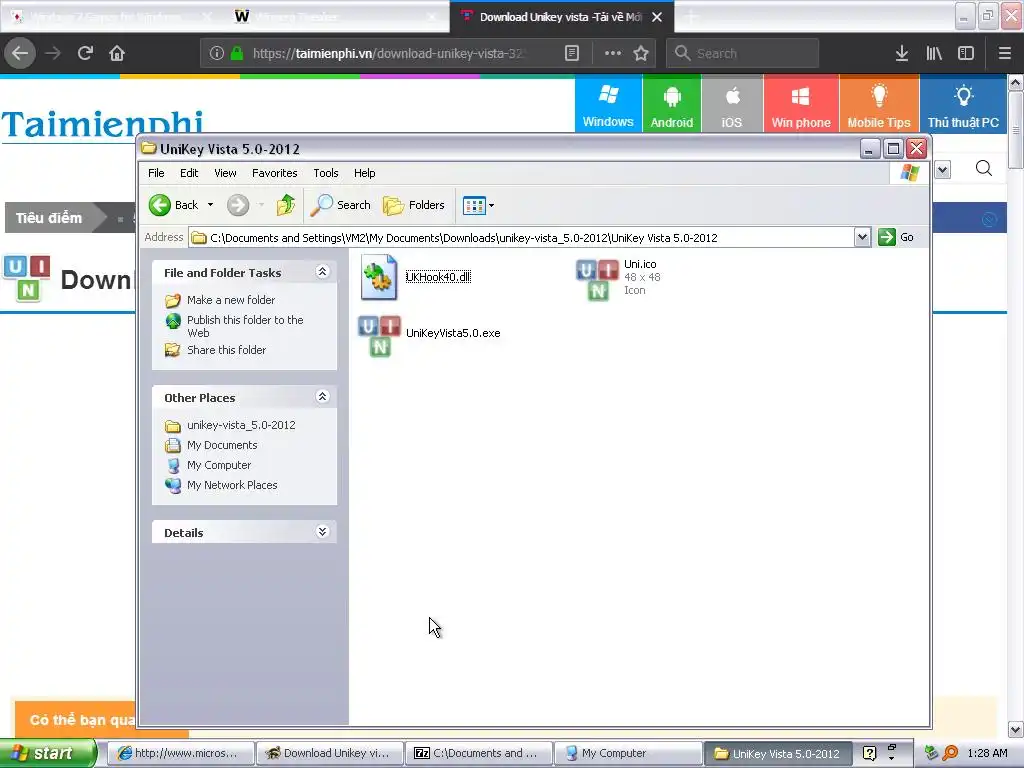
Task: Go up one folder level icon
Action: (x=285, y=205)
